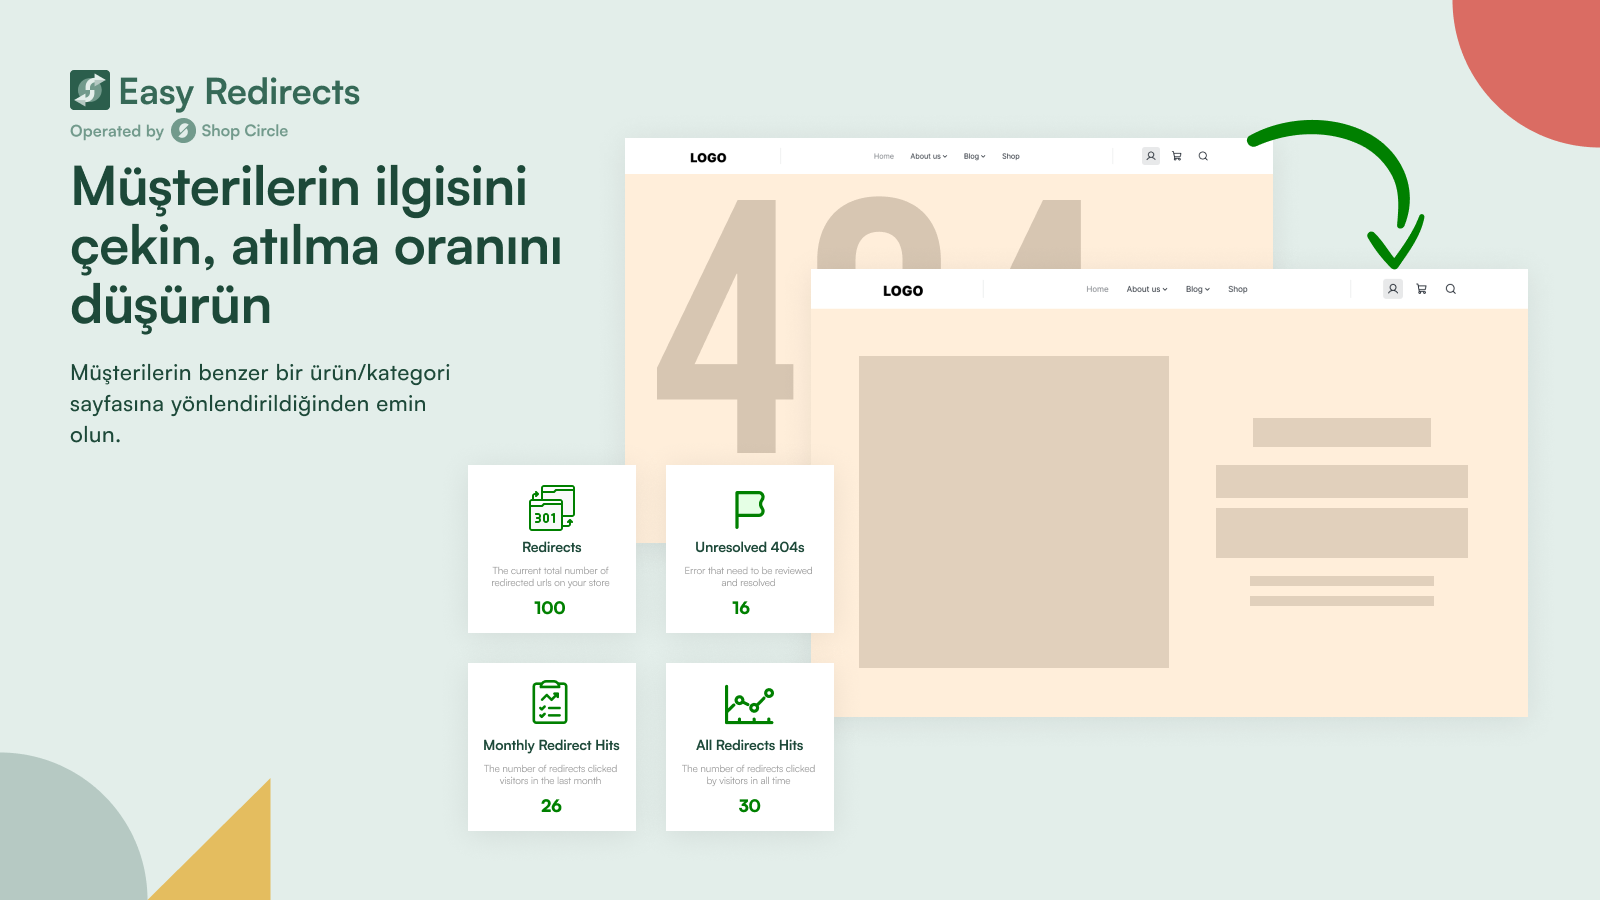Viewport: 1600px width, 900px height.
Task: Click the 'Müşterilerin benzer bir ürün/kategori' paragraph
Action: [260, 403]
